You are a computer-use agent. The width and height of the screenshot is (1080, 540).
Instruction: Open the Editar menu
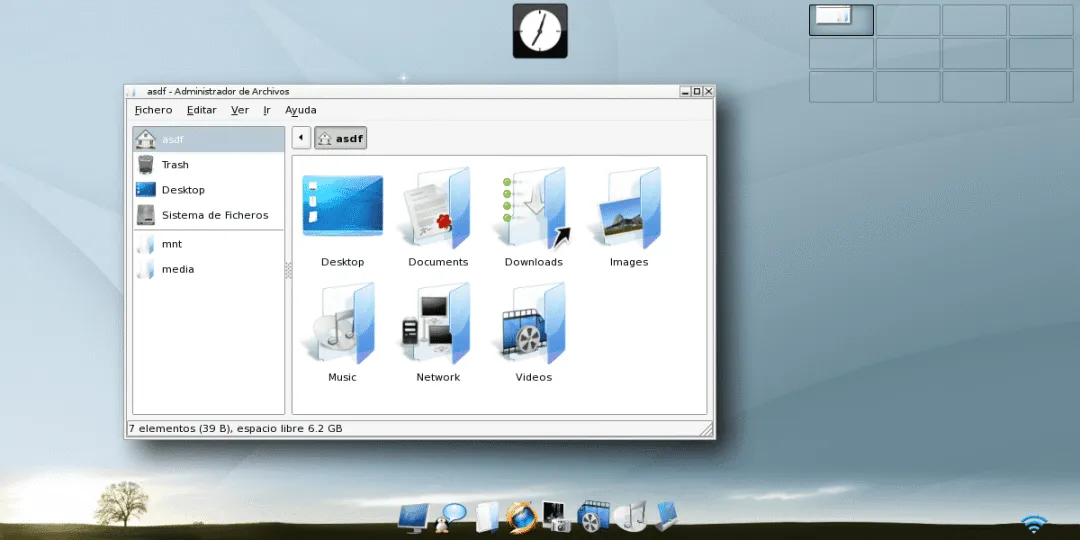202,110
